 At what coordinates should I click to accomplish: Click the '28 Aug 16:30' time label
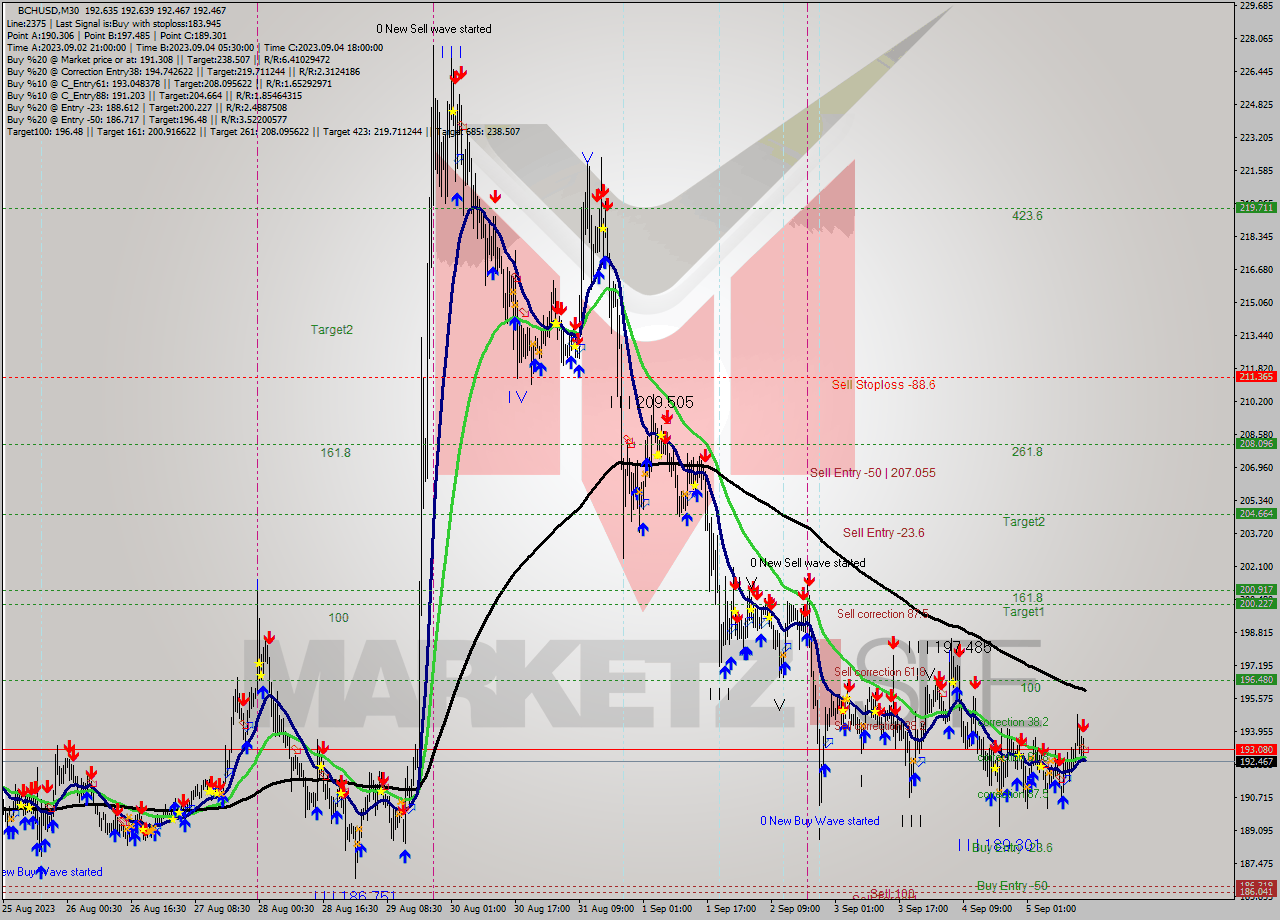(350, 909)
